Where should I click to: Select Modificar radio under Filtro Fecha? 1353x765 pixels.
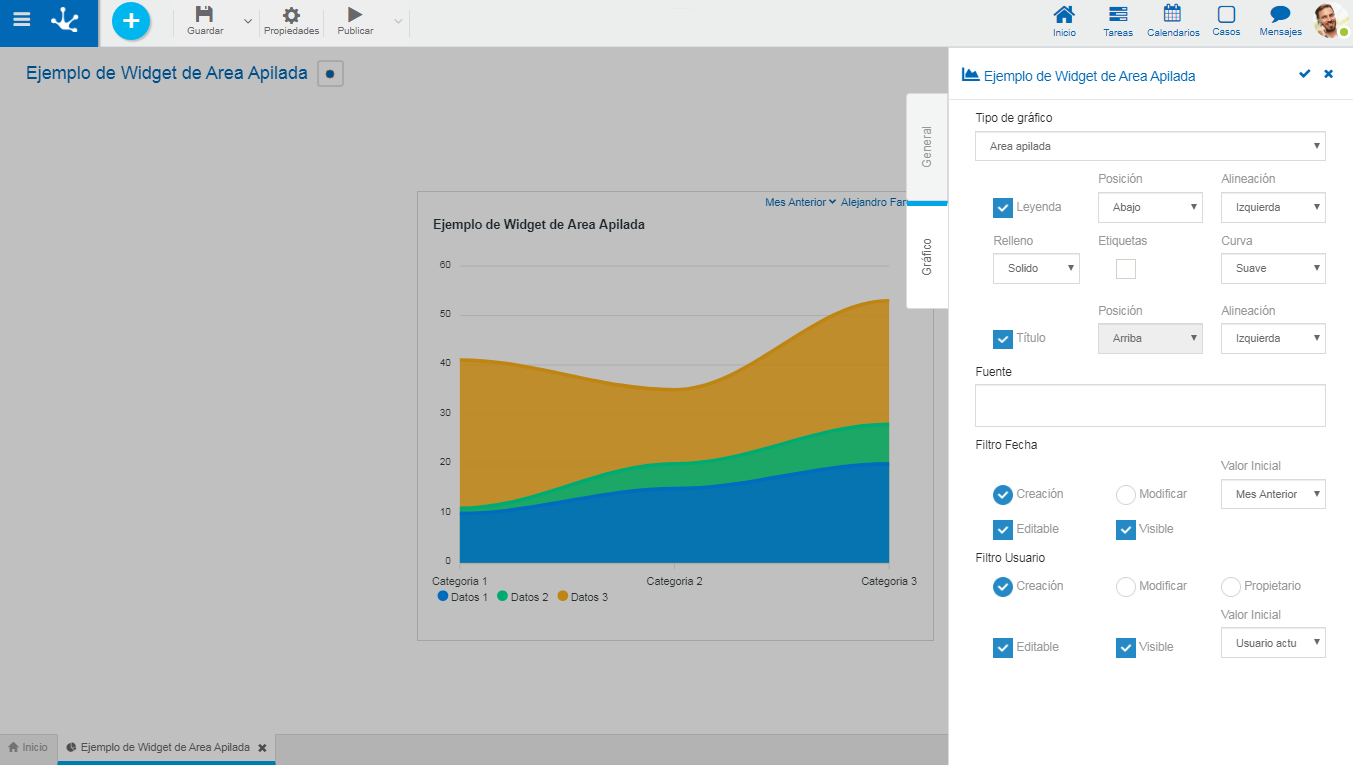1126,494
